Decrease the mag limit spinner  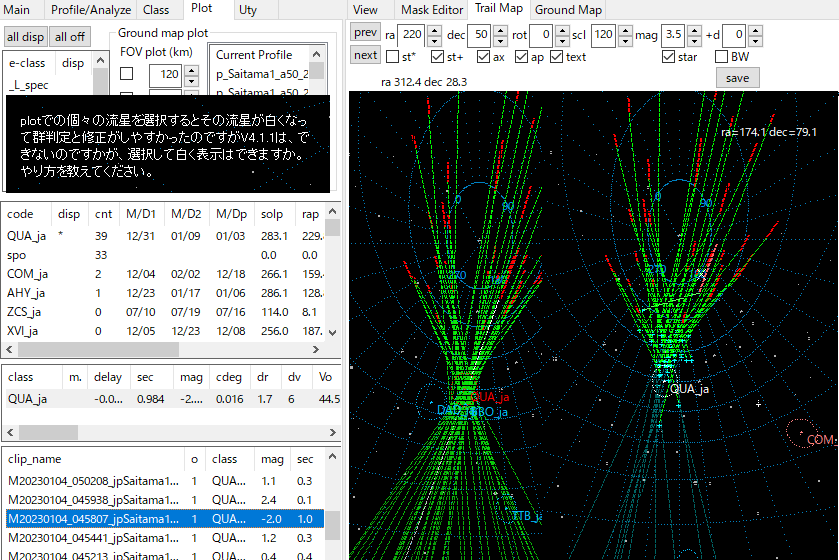tap(694, 41)
